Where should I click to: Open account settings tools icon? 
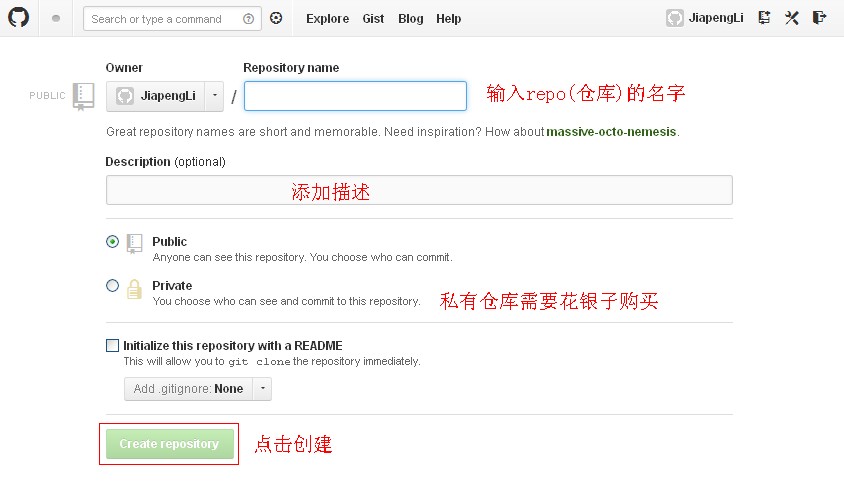point(791,18)
